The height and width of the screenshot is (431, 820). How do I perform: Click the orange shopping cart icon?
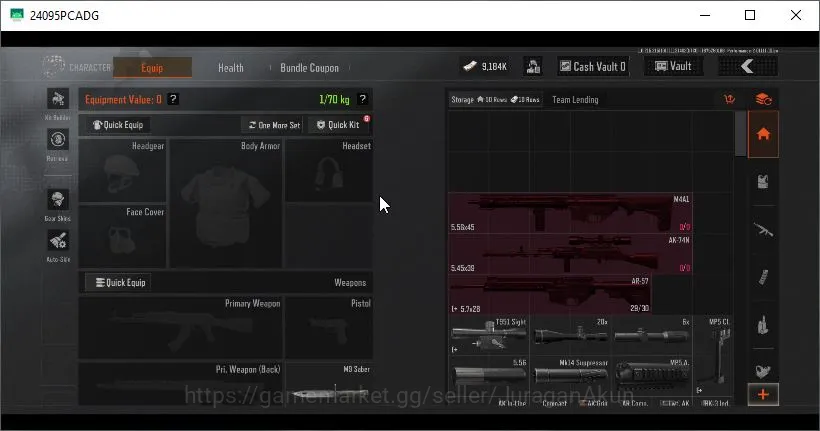click(730, 99)
